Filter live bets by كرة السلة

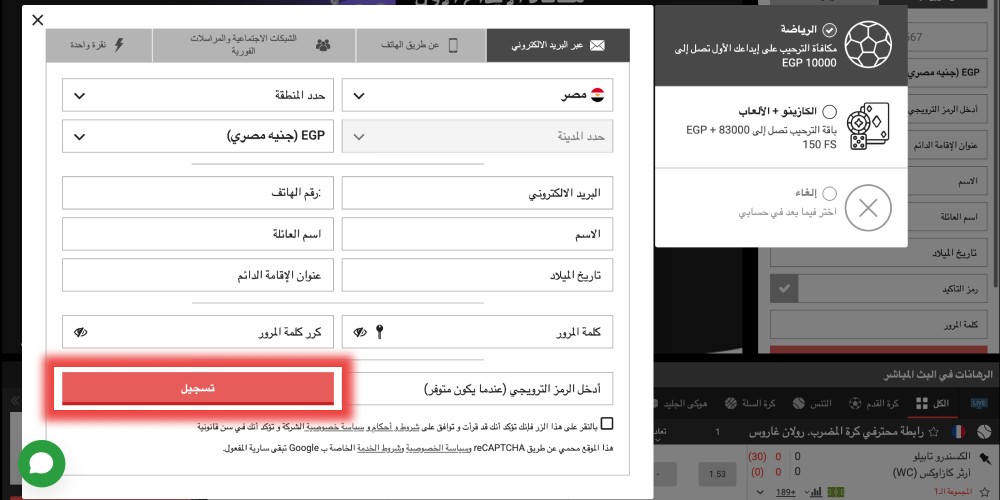tap(750, 404)
